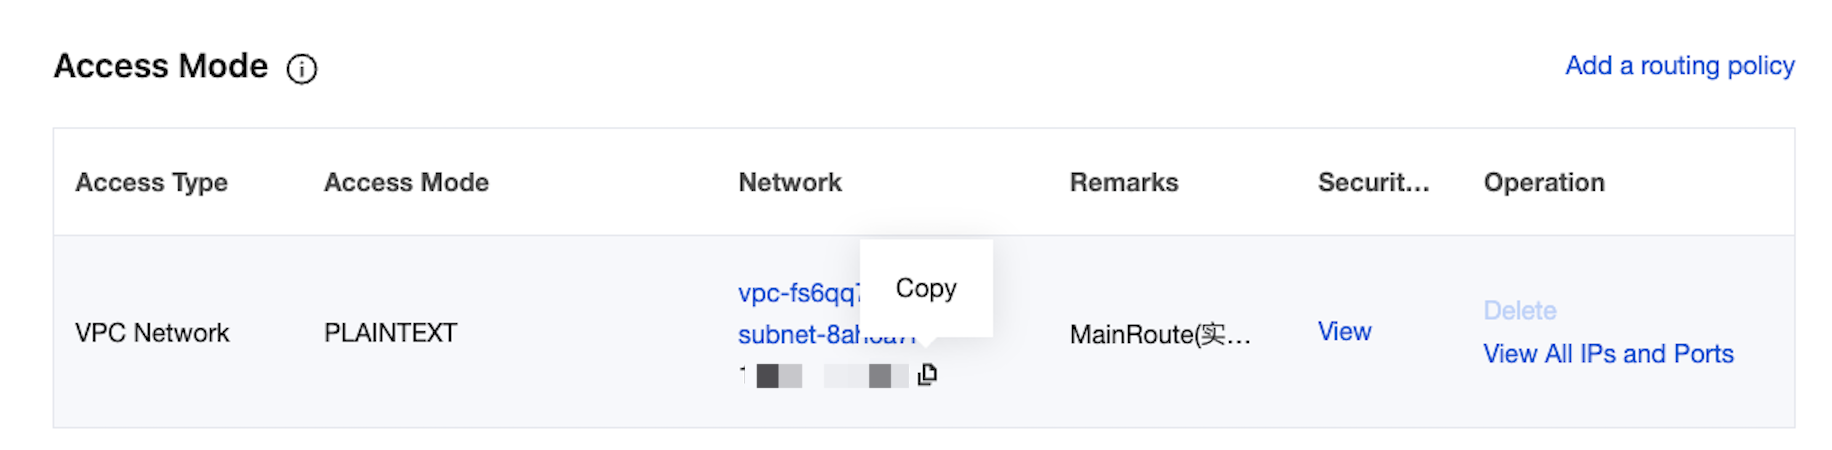Click the Copy tooltip popup
1832x450 pixels.
click(926, 288)
